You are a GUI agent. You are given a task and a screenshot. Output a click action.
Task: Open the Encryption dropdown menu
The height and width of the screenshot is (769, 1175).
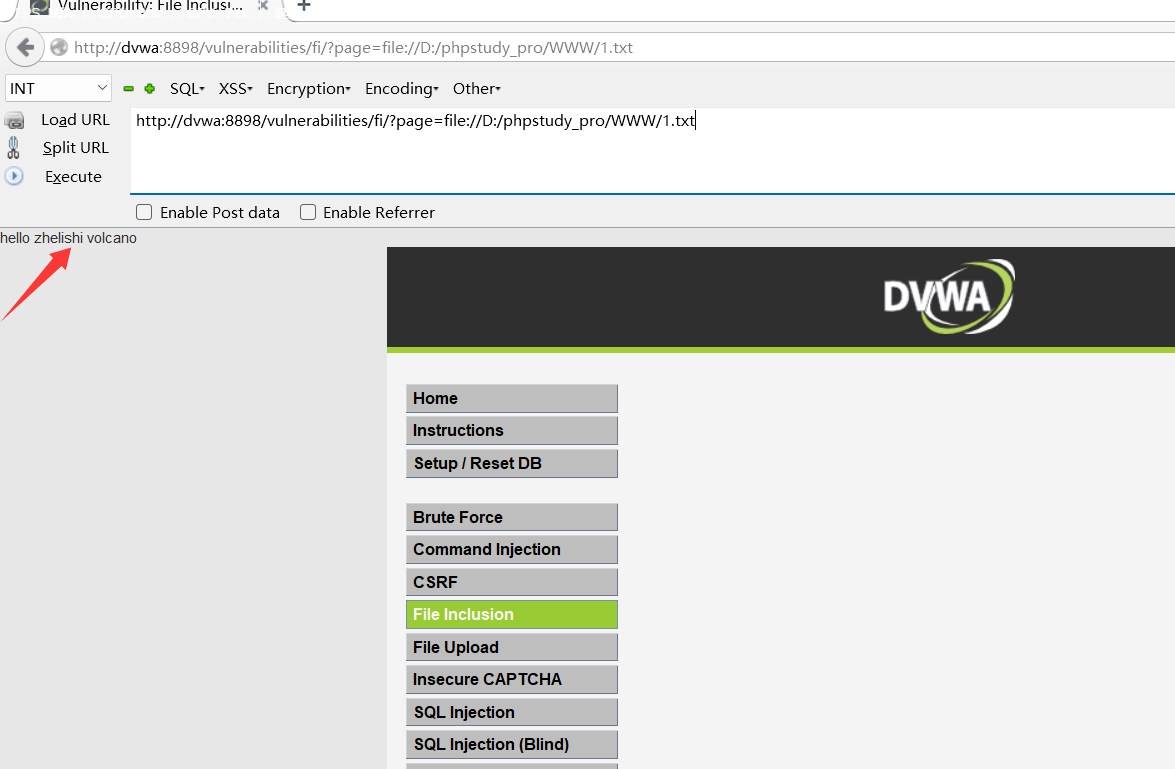pos(309,88)
